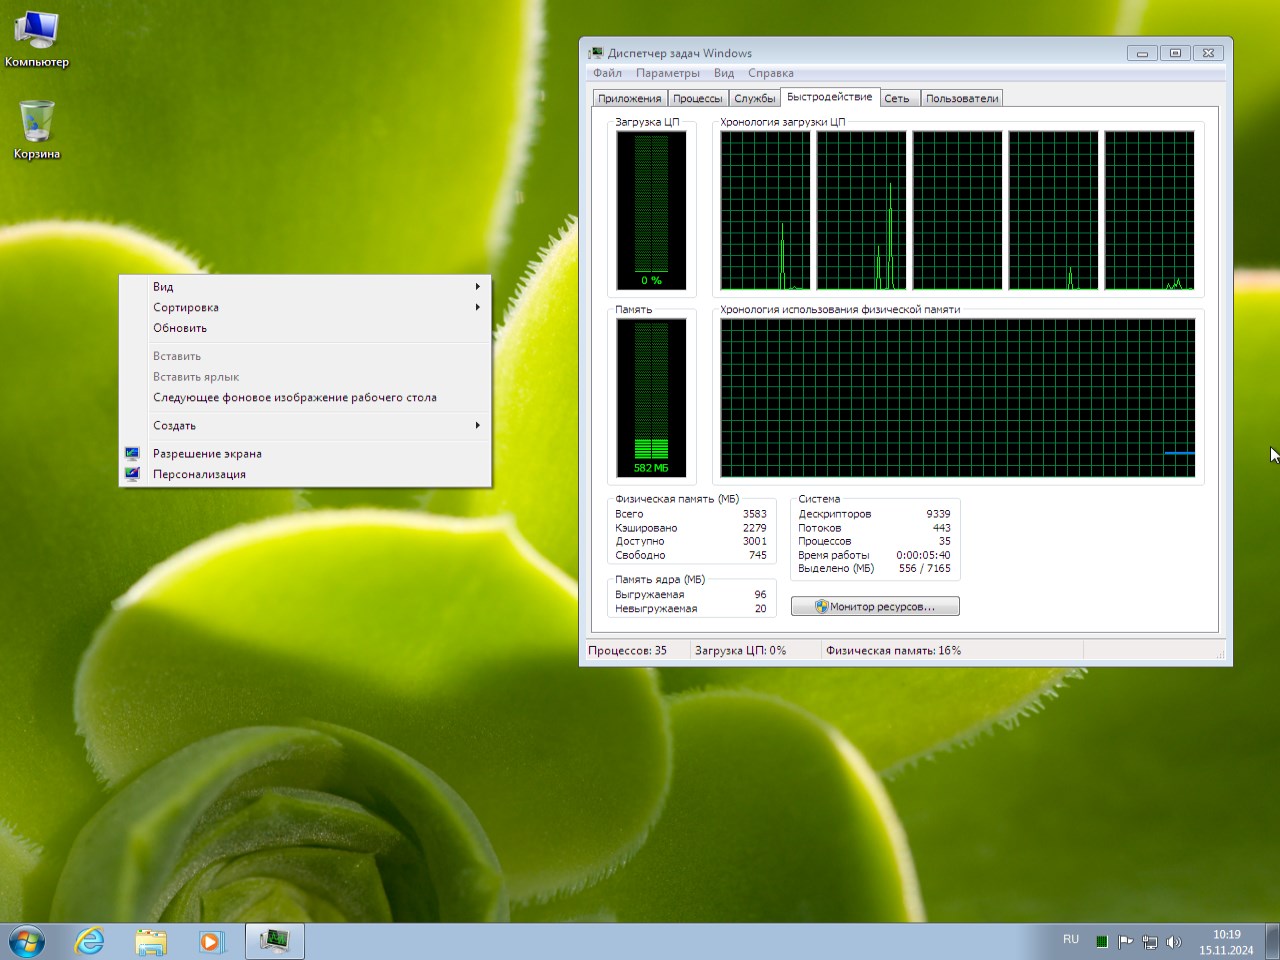
Task: Click the Дескрипторов value 9339
Action: pos(938,514)
